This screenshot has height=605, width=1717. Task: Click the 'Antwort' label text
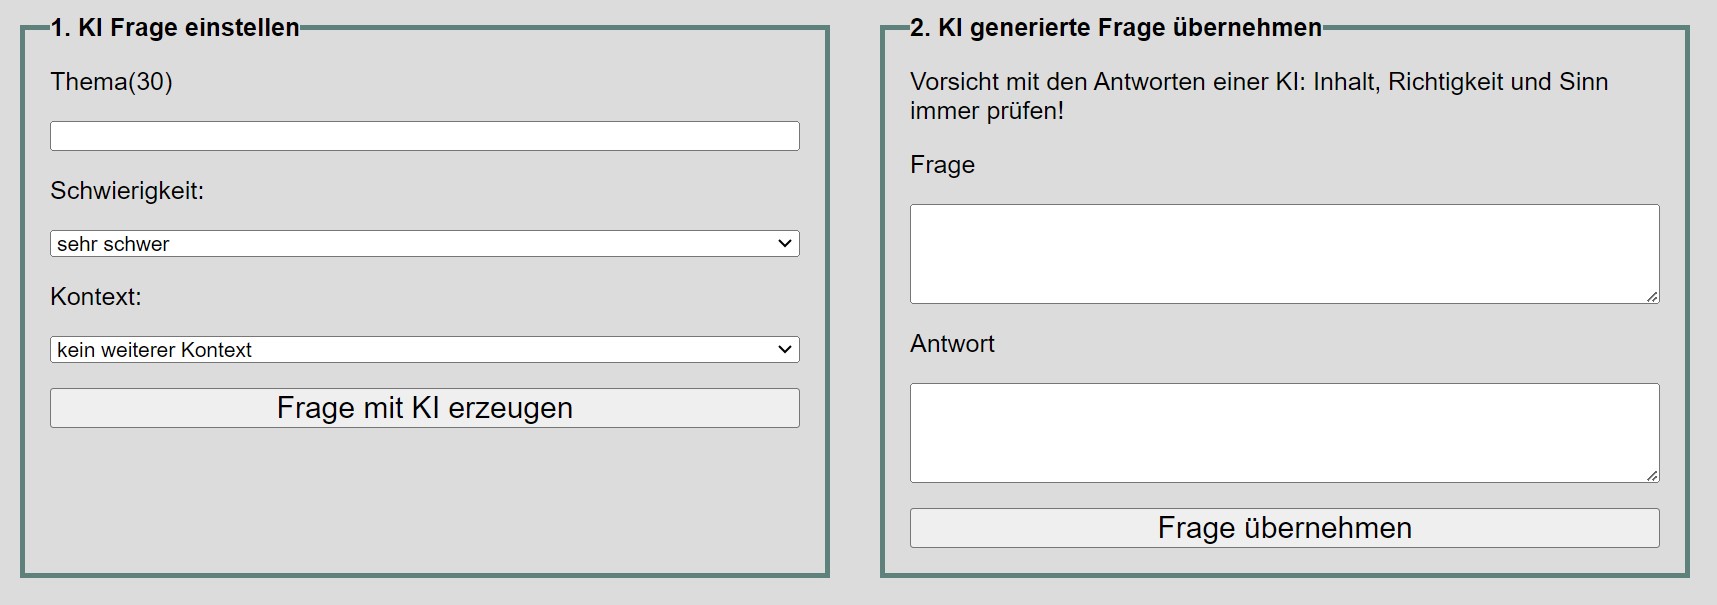tap(952, 344)
